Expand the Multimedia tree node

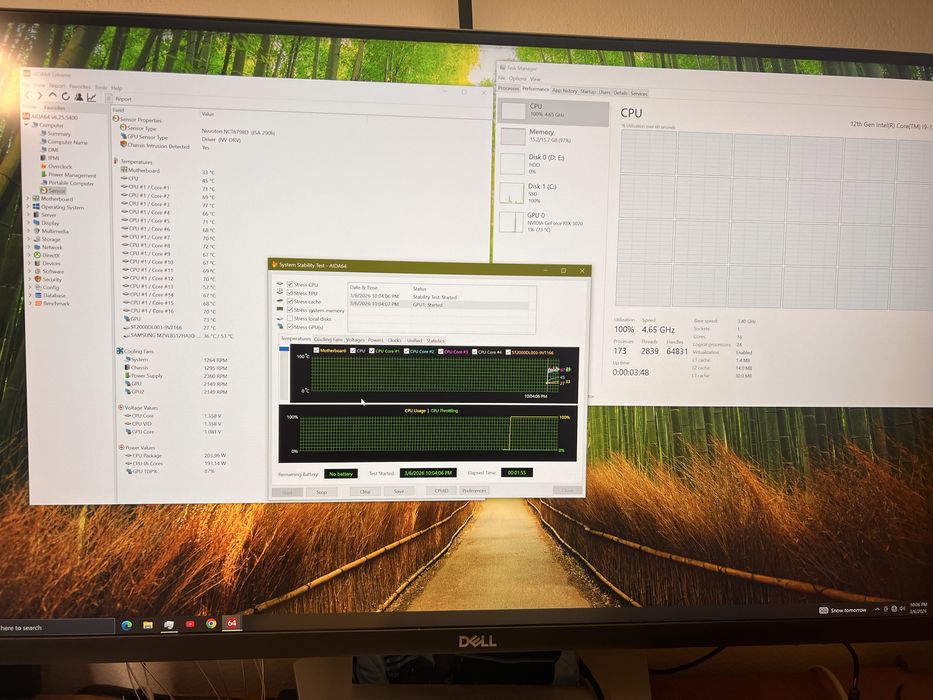pos(29,231)
